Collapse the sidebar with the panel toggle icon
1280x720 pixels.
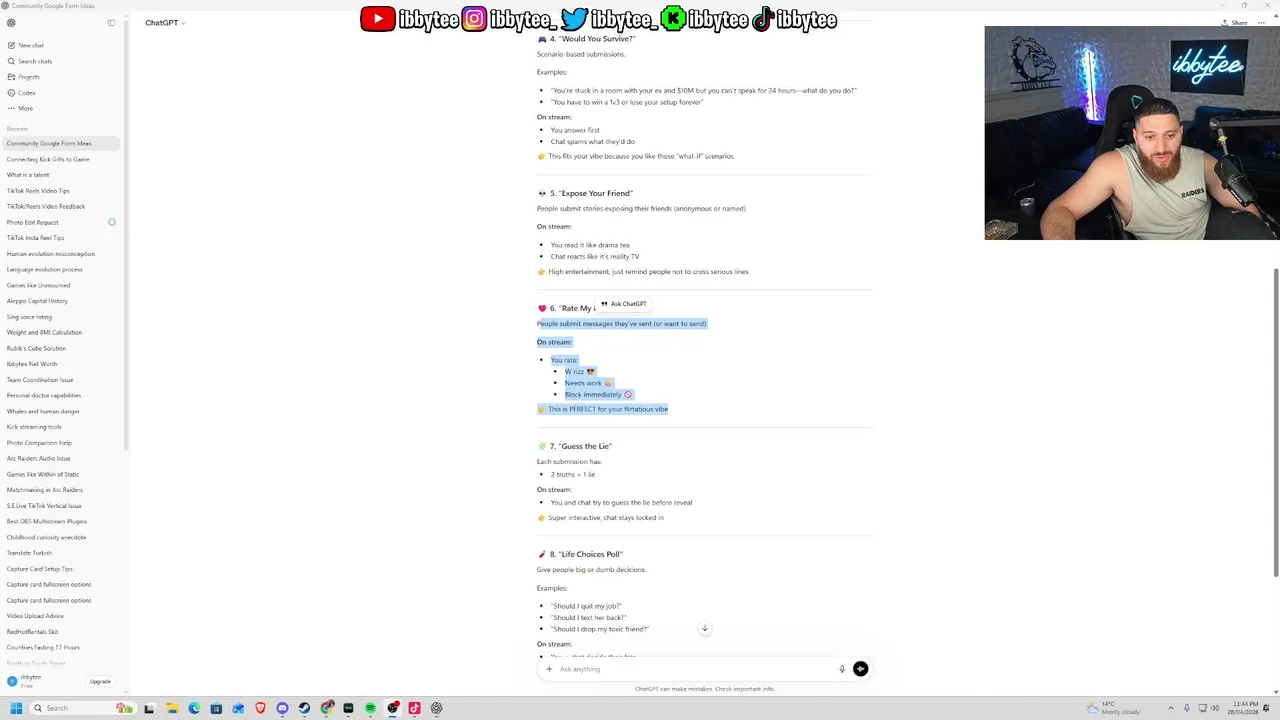[x=111, y=22]
